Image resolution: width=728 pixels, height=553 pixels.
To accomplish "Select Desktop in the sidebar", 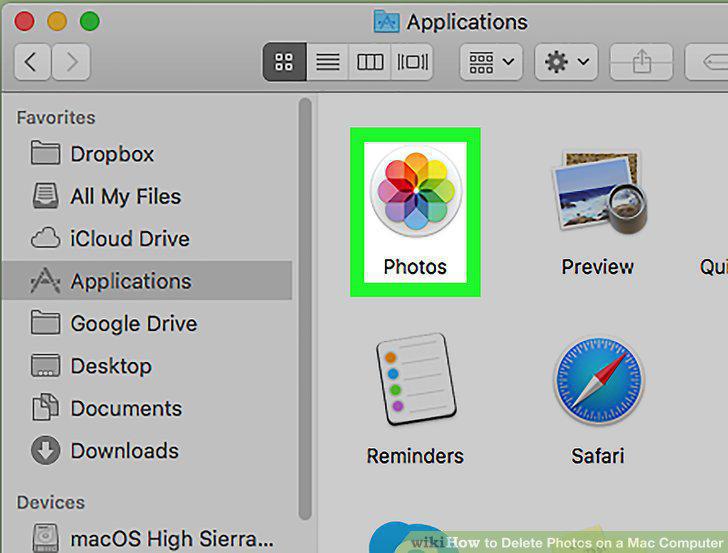I will click(x=147, y=365).
